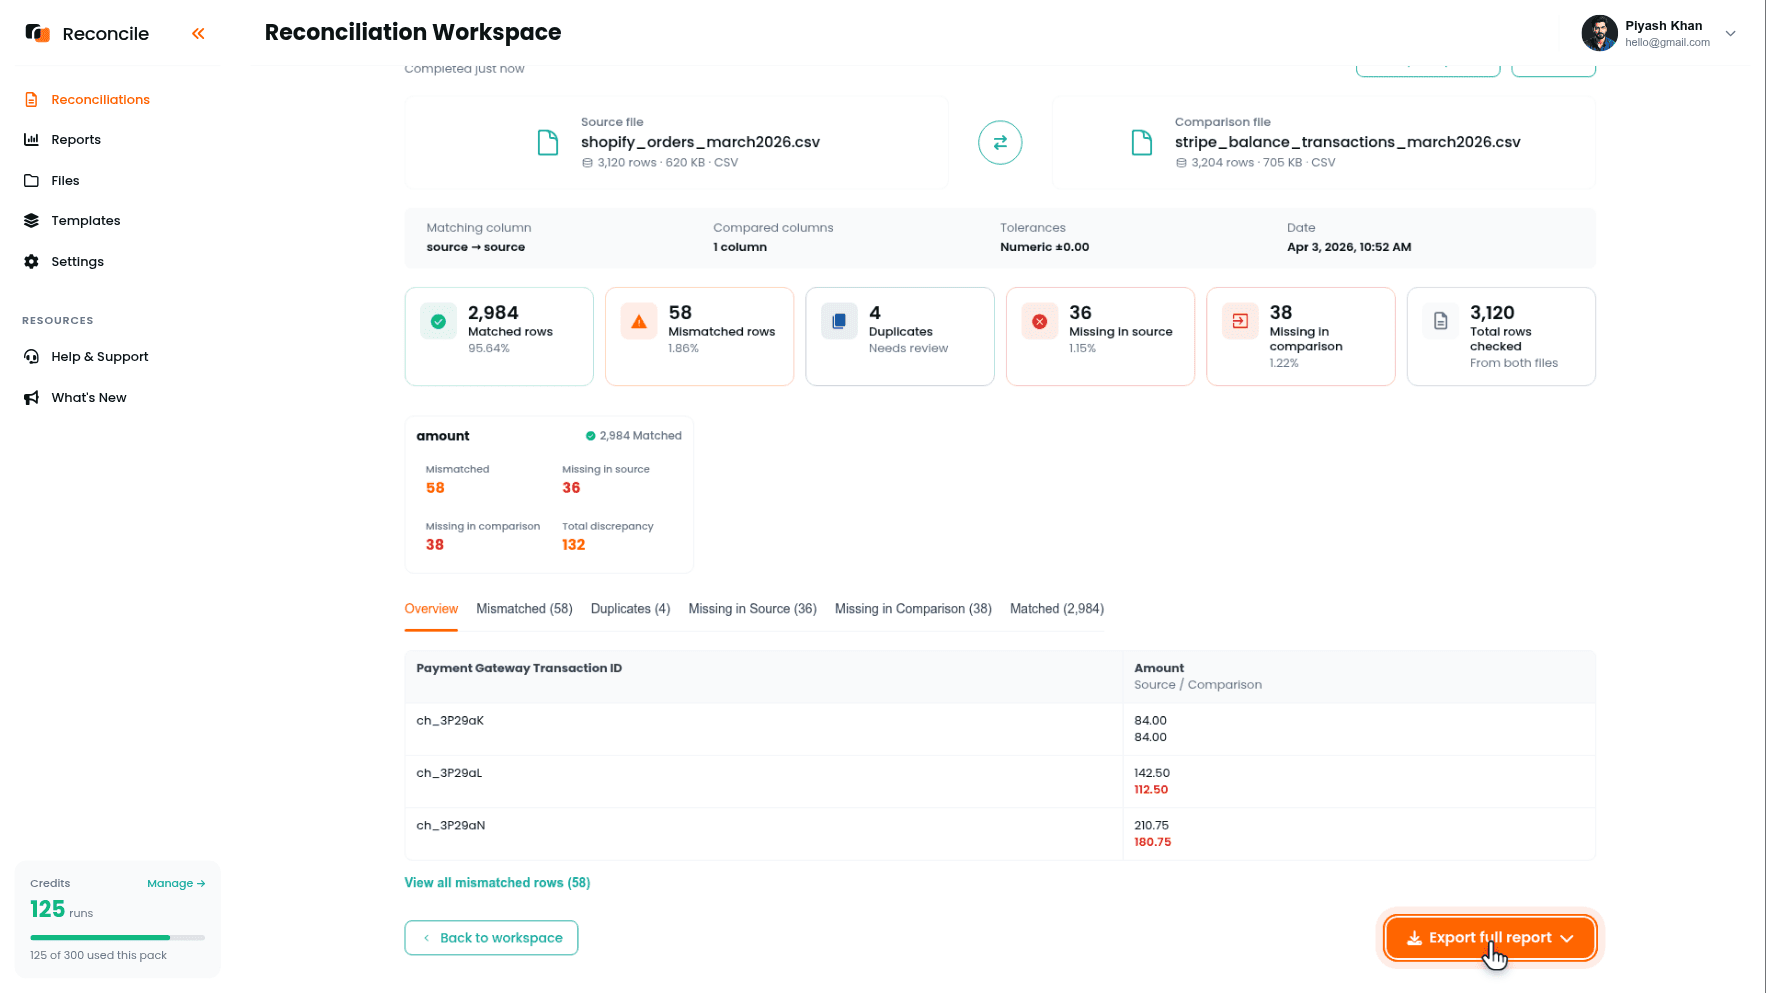Switch to Missing in Comparison (38) tab
Screen dimensions: 1766x993
tap(913, 609)
